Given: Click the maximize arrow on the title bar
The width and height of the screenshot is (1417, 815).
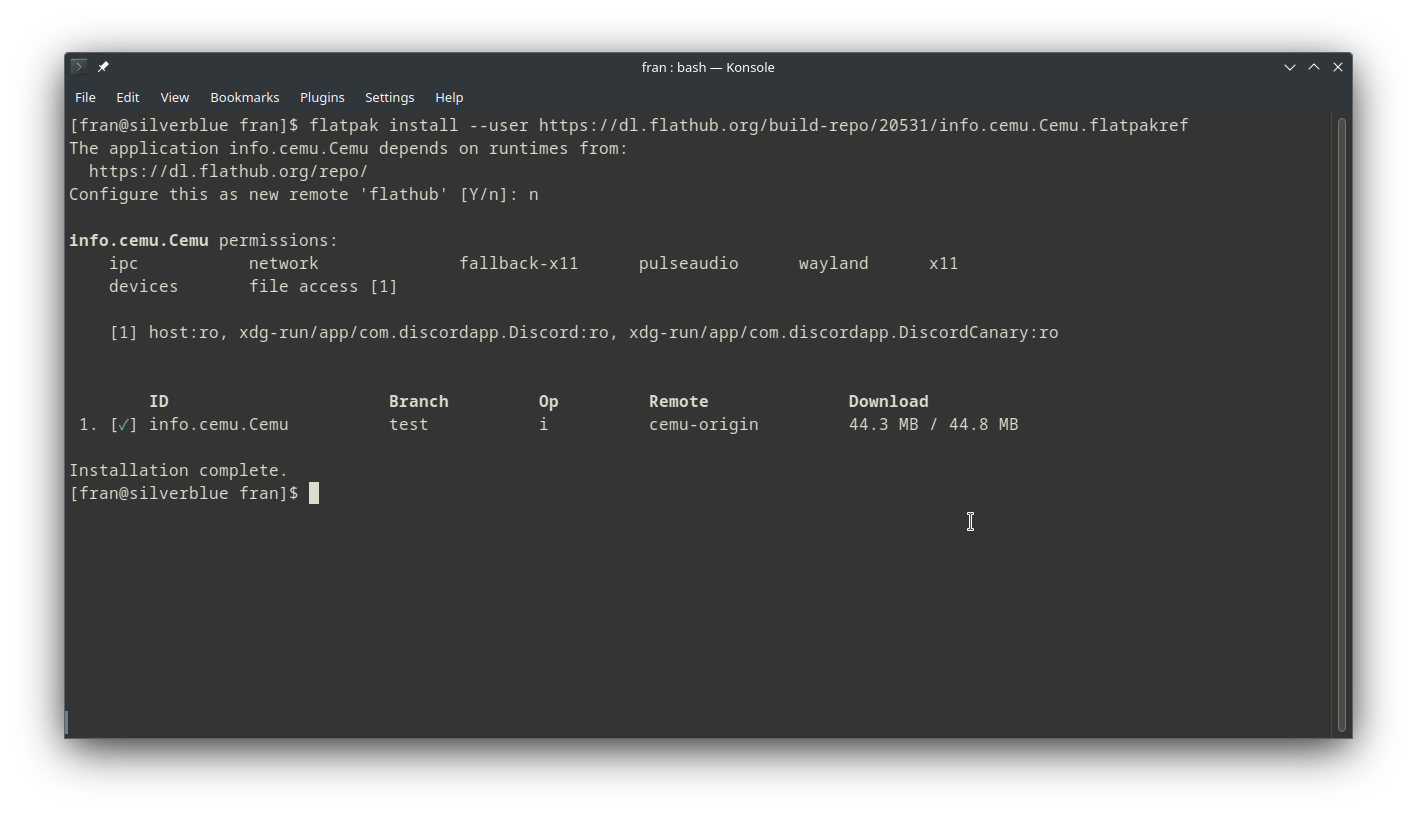Looking at the screenshot, I should pyautogui.click(x=1313, y=66).
